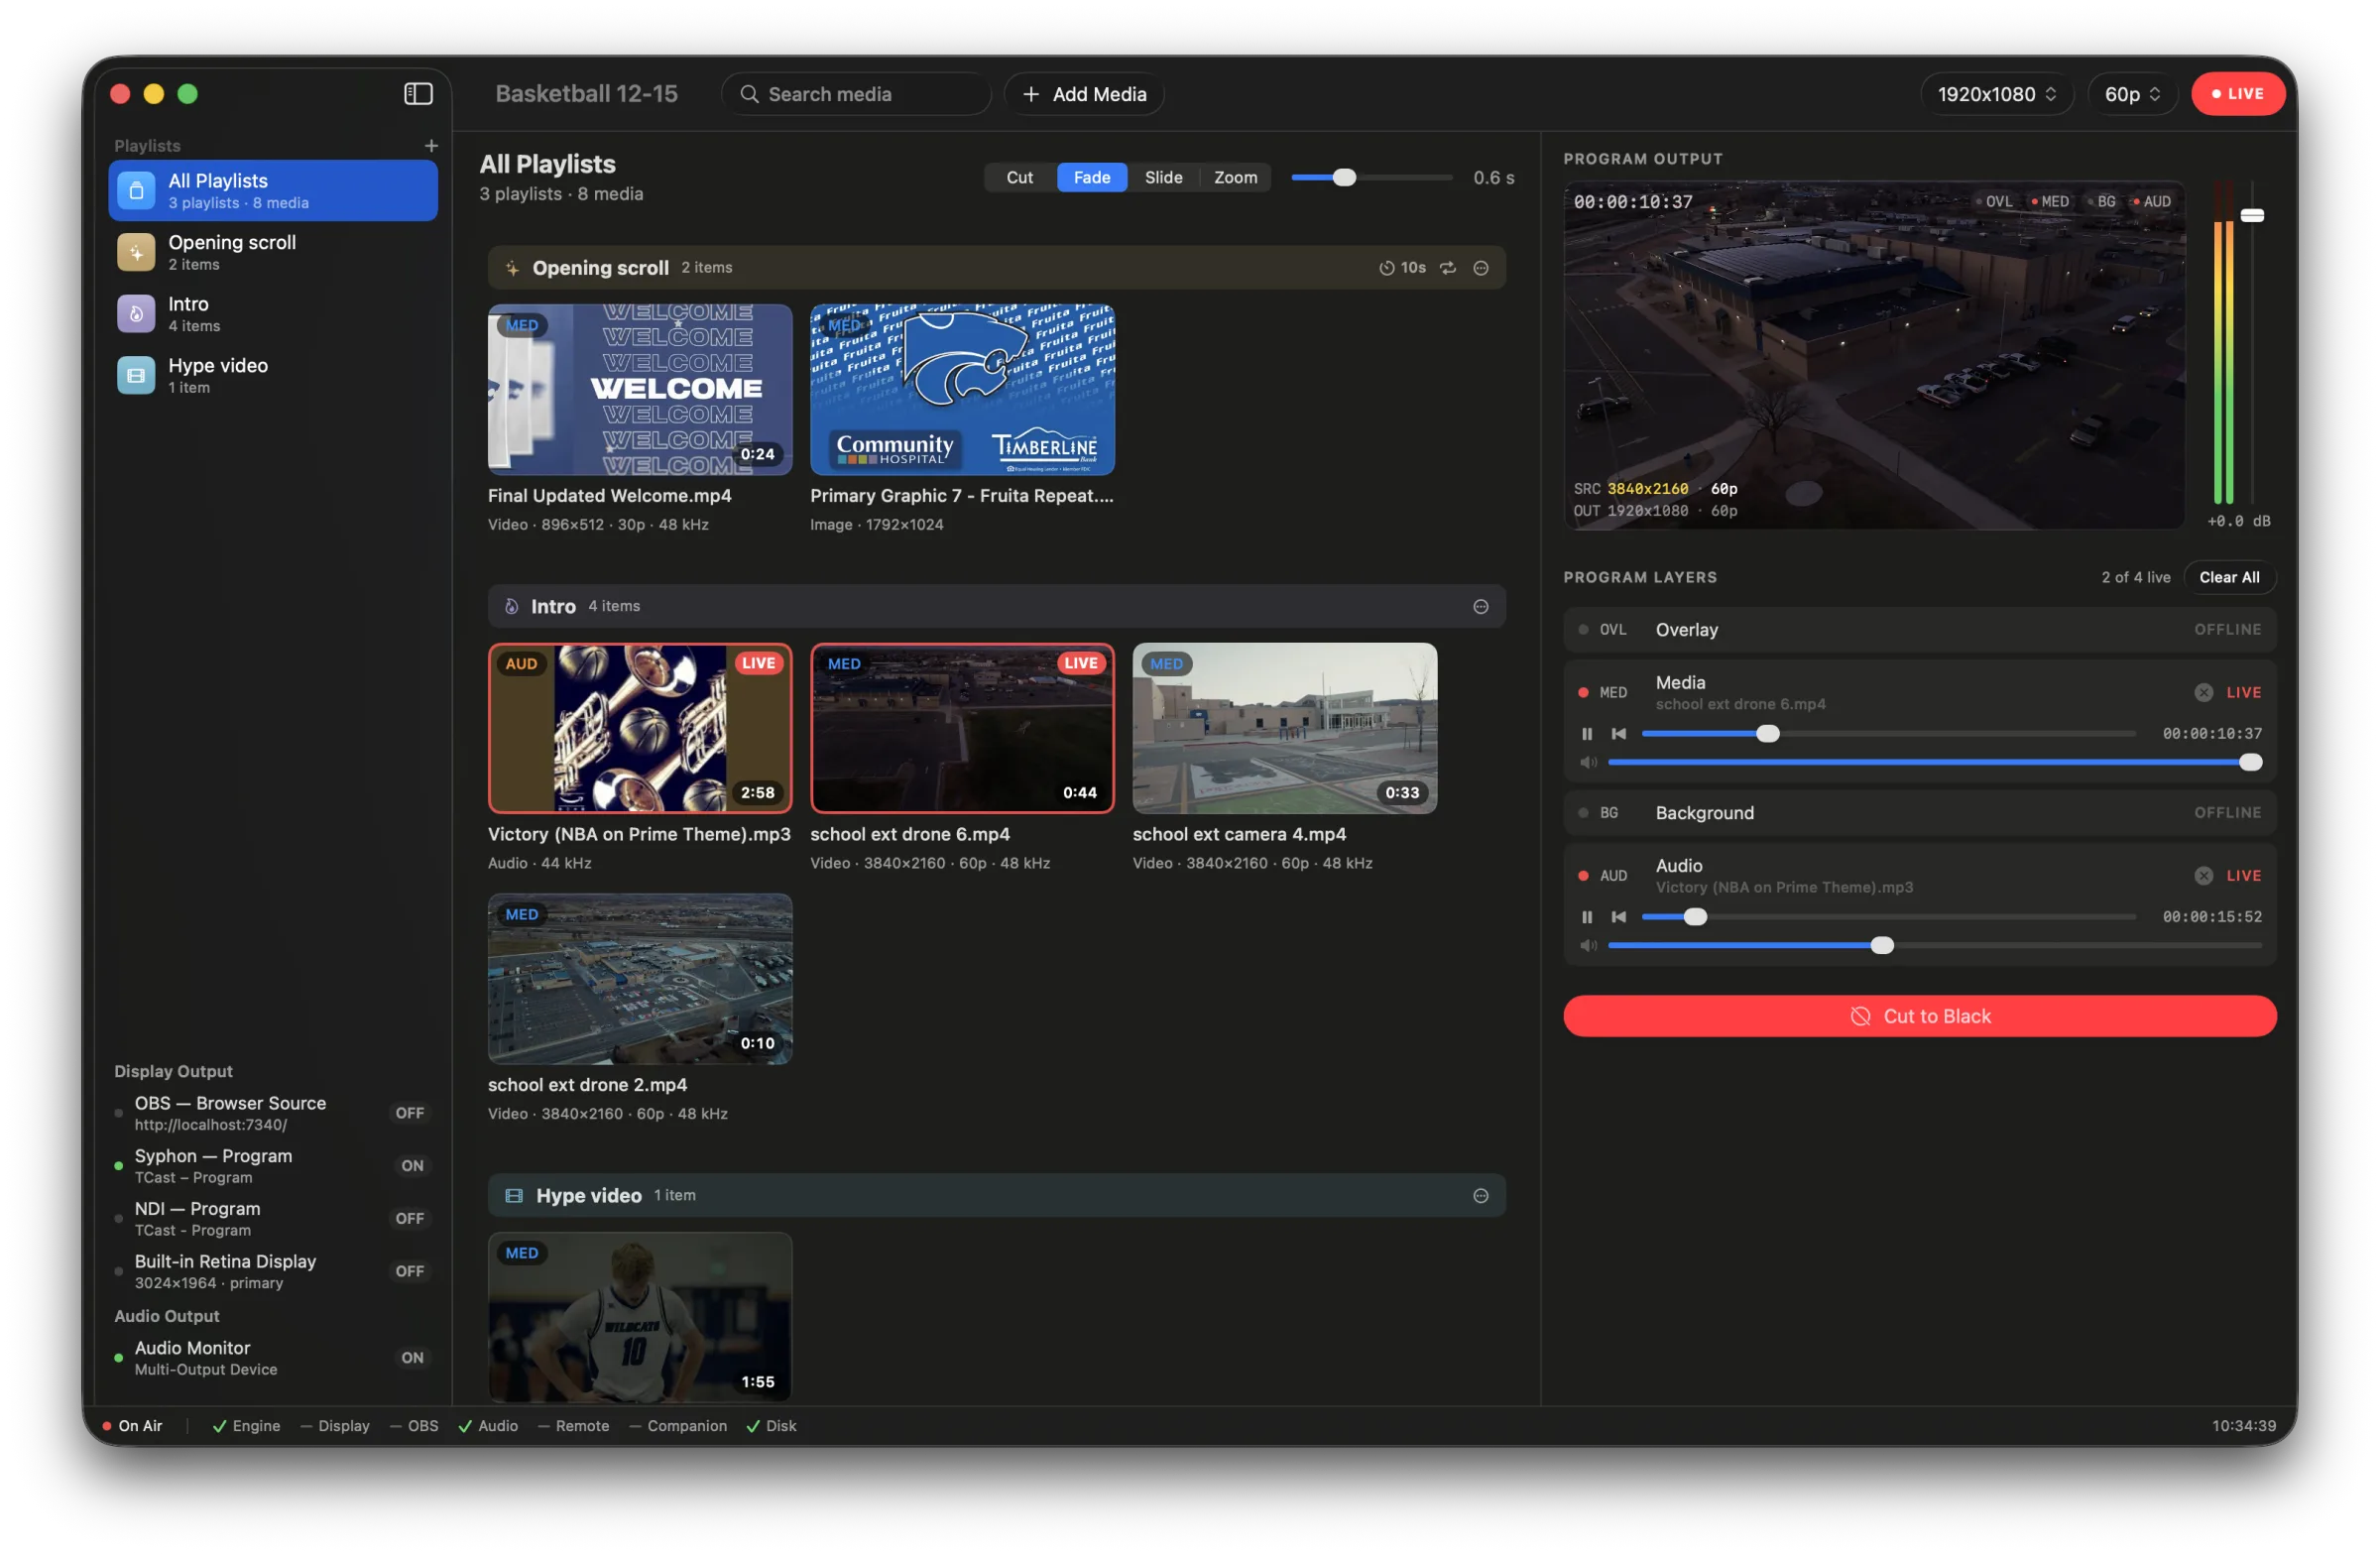2380x1555 pixels.
Task: Restart the Audio layer from beginning
Action: [1619, 917]
